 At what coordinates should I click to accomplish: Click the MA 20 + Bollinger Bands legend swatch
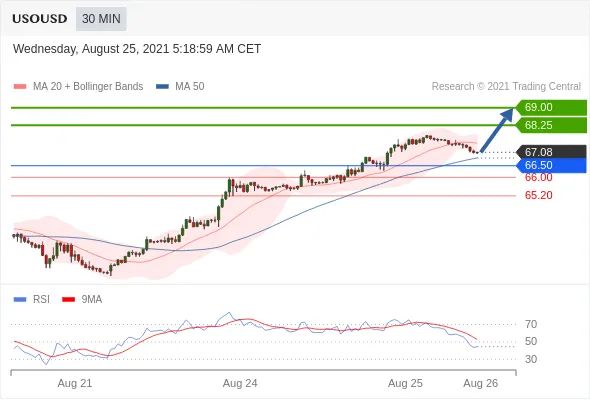pos(20,87)
